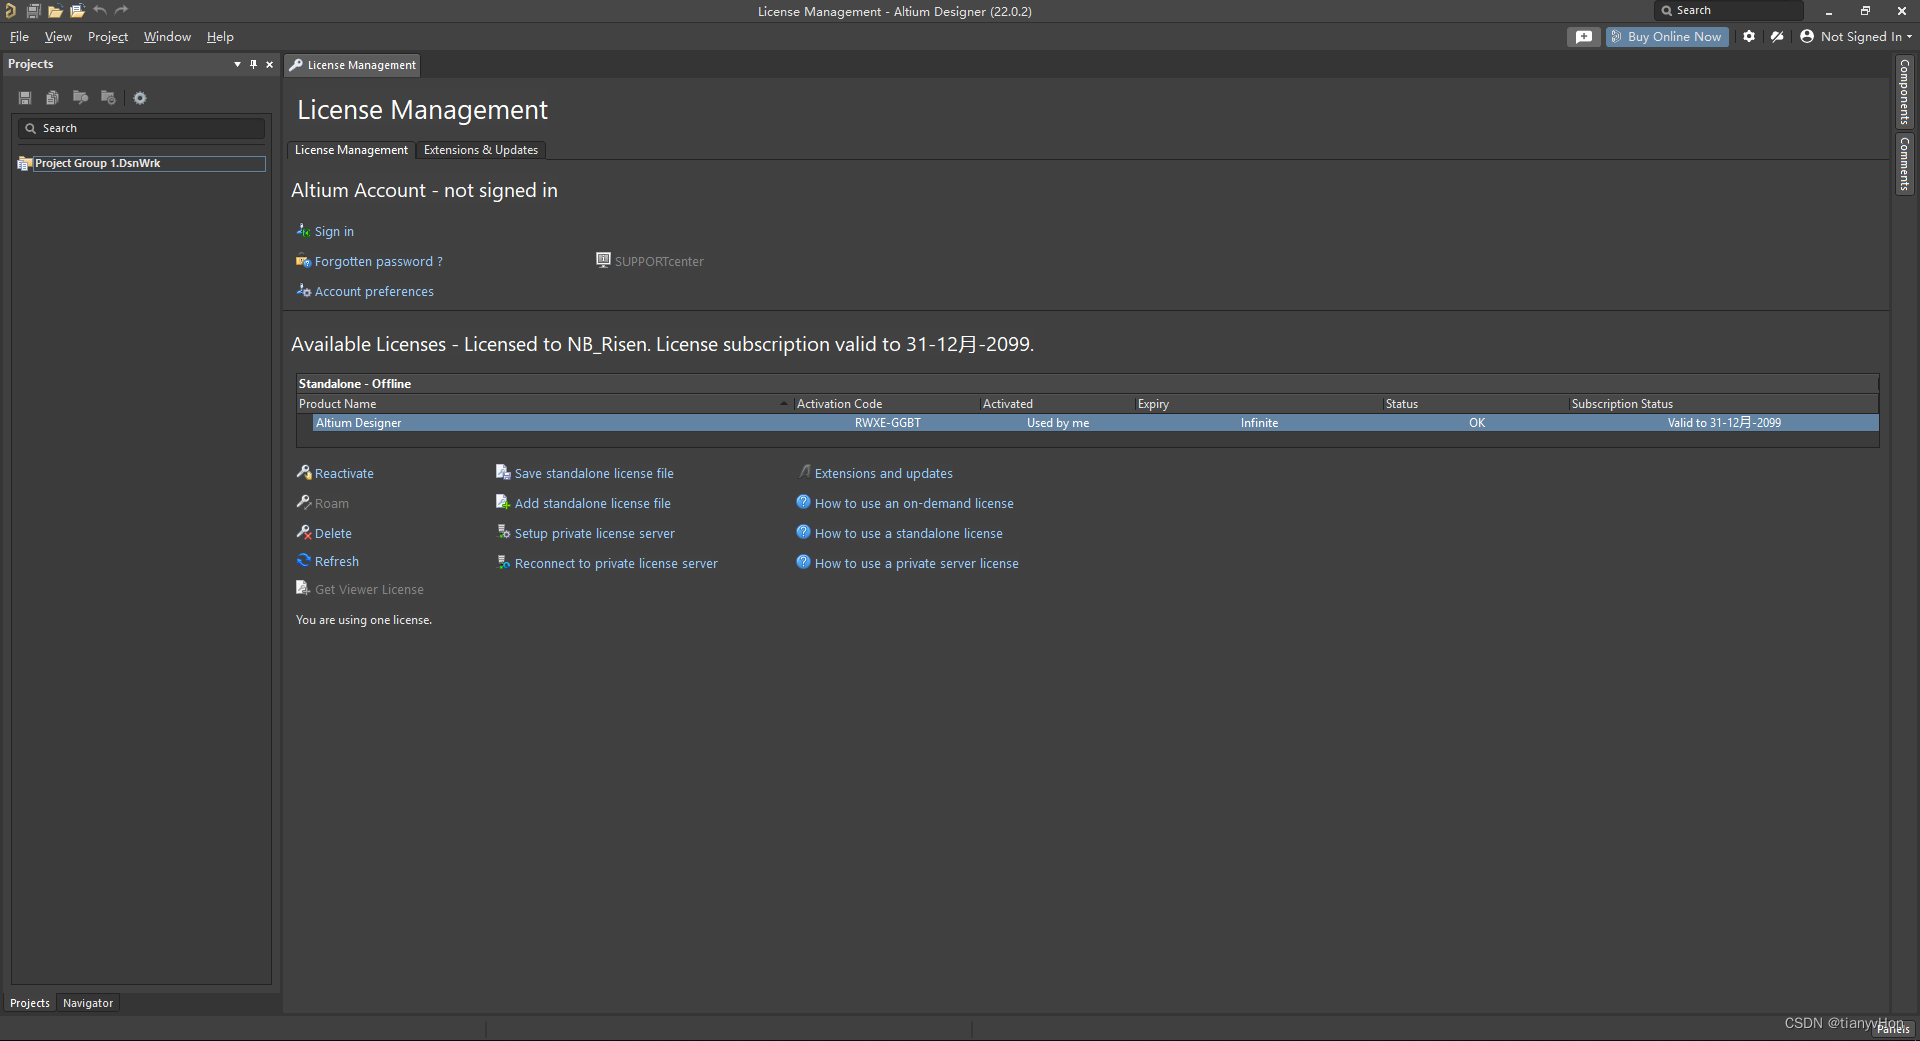Click the Buy Online Now button
Image resolution: width=1920 pixels, height=1041 pixels.
tap(1667, 37)
